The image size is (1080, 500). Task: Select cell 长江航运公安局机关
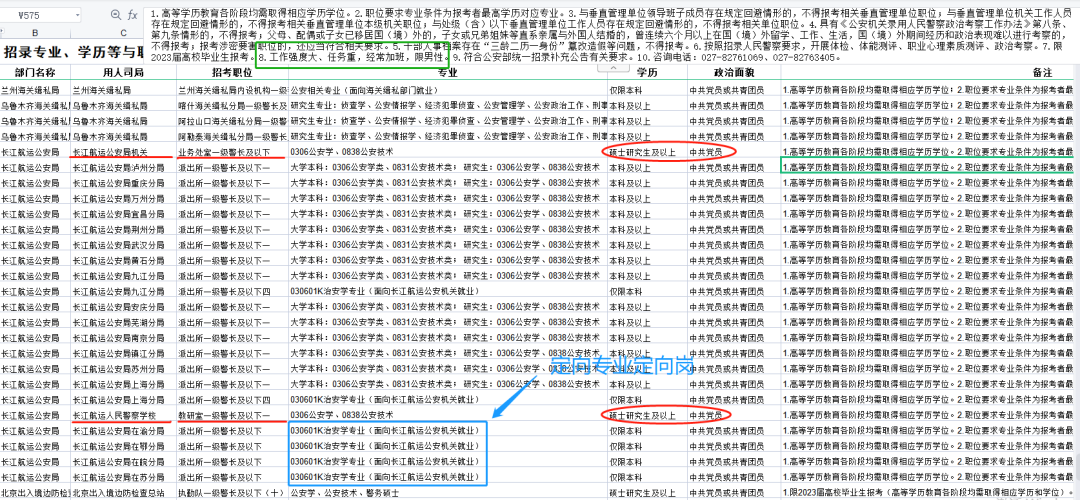[x=123, y=152]
